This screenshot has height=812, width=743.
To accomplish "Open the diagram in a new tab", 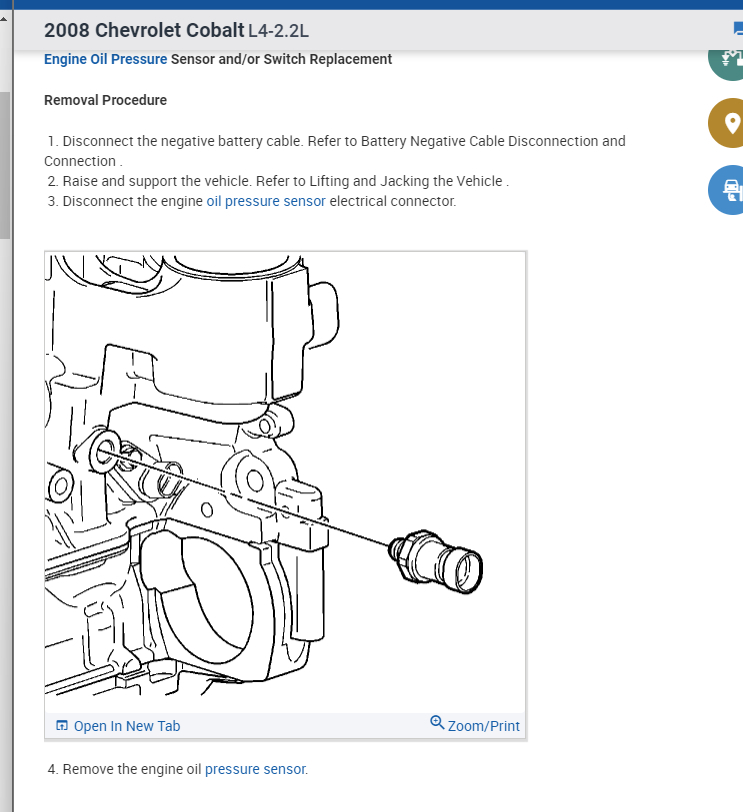I will pyautogui.click(x=127, y=726).
